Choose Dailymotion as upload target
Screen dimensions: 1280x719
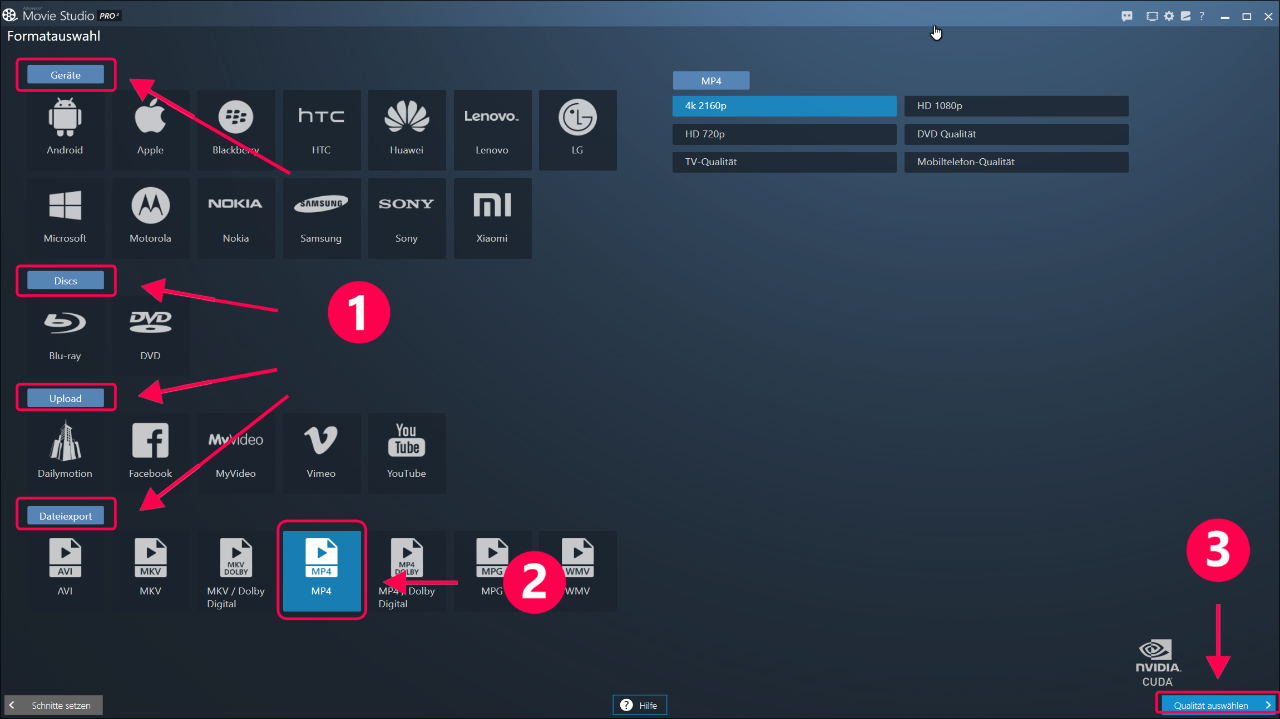(65, 453)
